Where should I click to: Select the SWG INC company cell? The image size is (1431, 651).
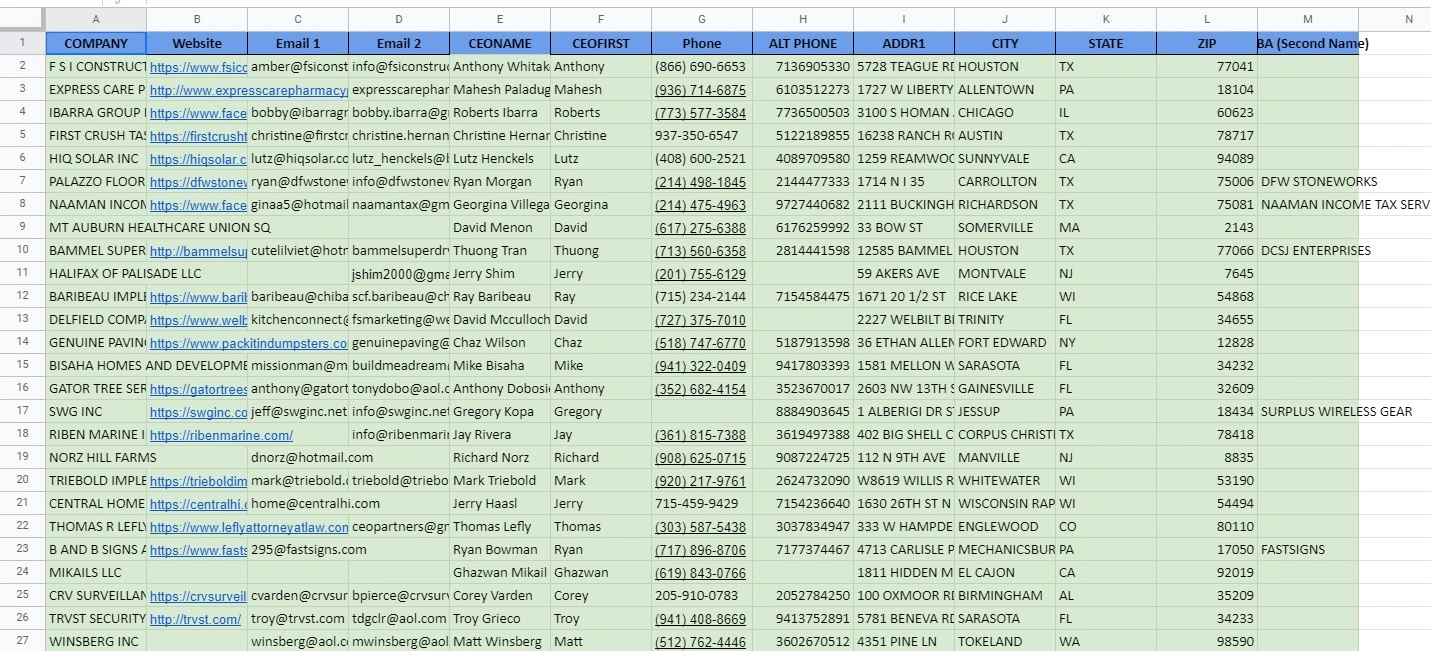click(96, 412)
